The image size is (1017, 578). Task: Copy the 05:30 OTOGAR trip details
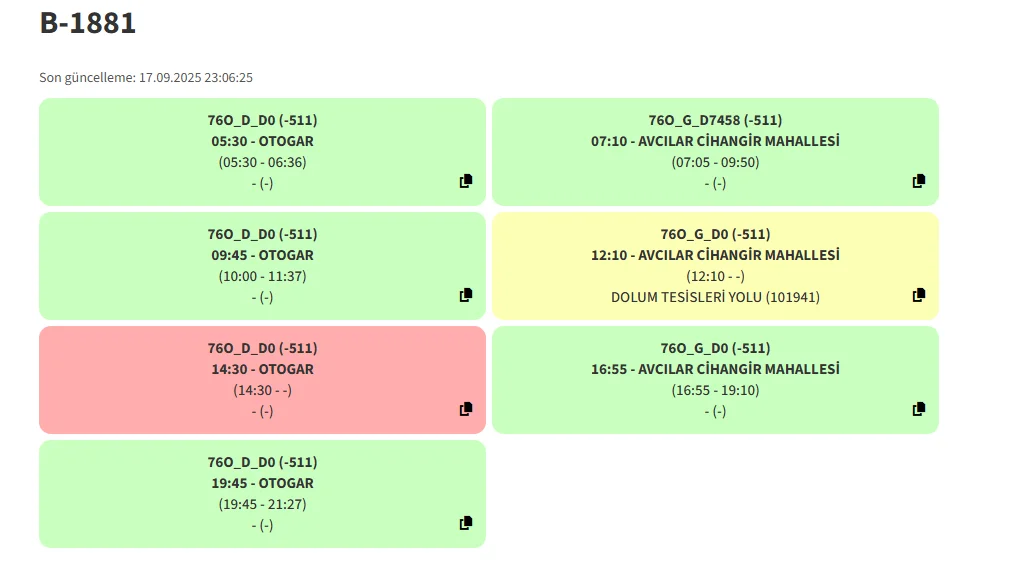tap(466, 181)
